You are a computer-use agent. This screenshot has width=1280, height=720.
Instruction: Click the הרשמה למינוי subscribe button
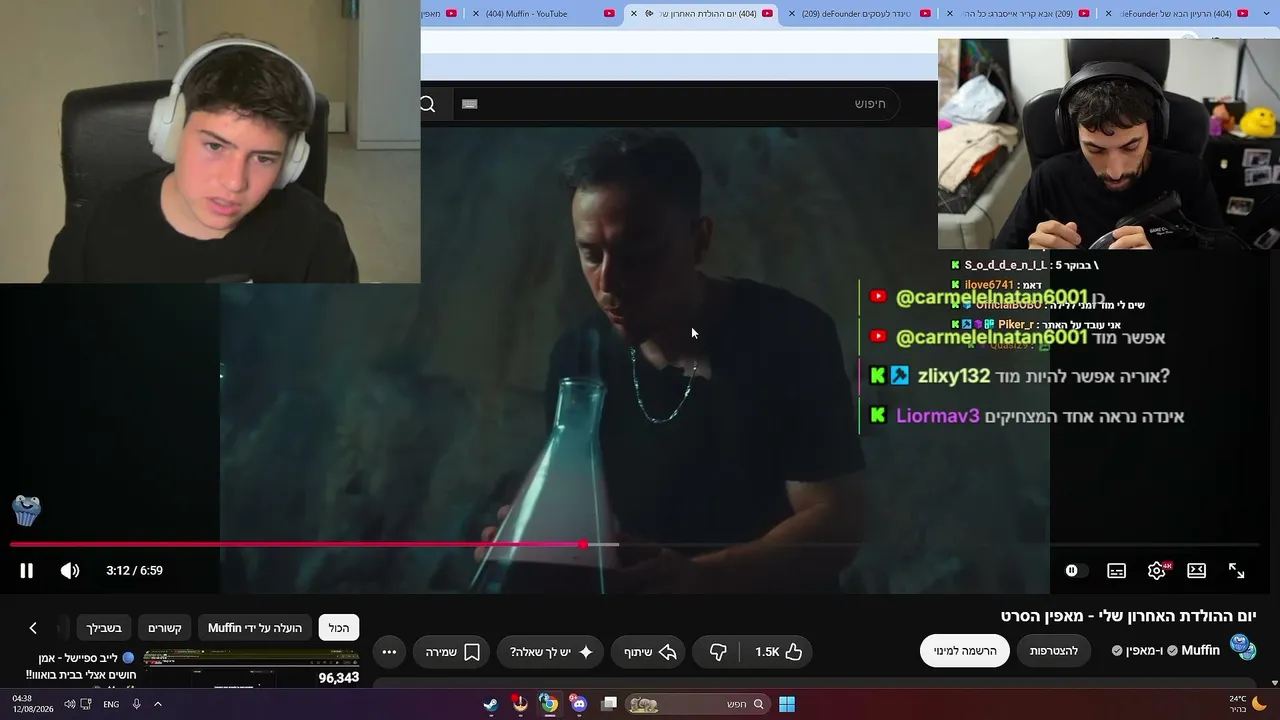(x=965, y=651)
